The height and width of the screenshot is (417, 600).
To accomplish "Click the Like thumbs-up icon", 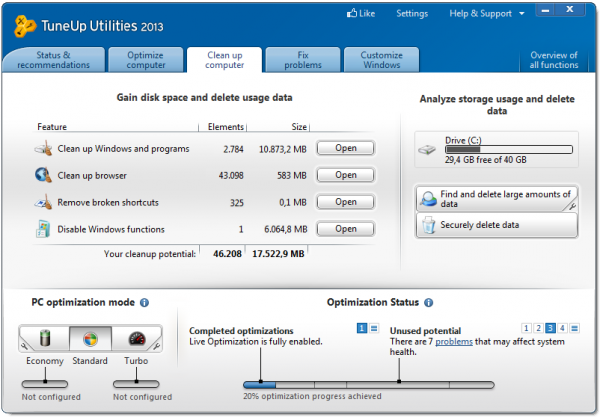I will click(x=352, y=13).
